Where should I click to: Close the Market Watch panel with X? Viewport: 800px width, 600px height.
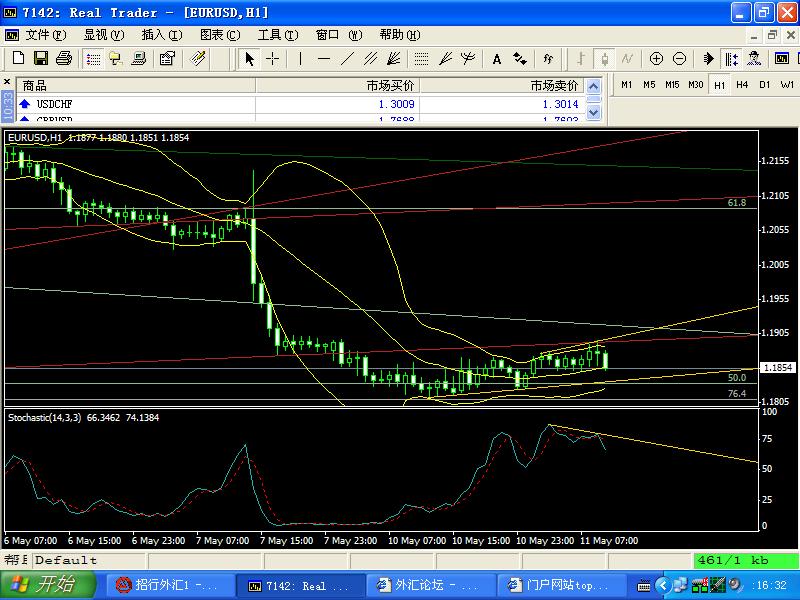pos(7,82)
